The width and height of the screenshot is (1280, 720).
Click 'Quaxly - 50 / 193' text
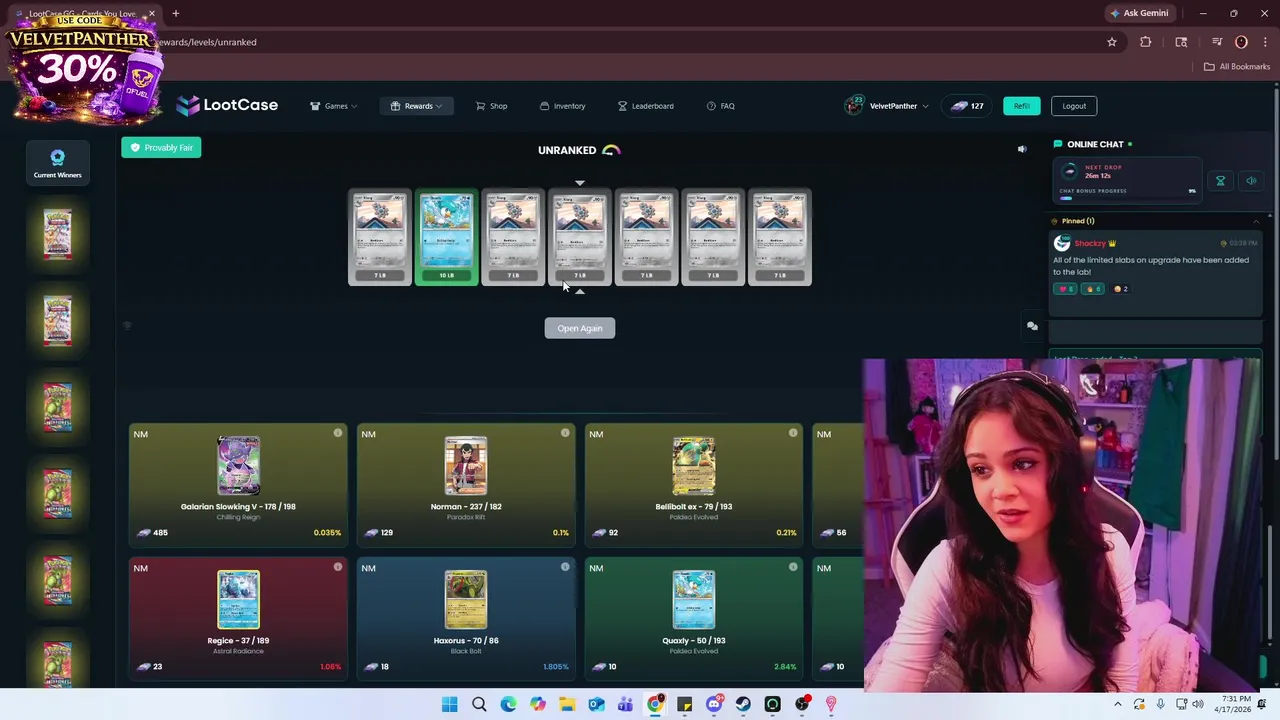click(693, 641)
